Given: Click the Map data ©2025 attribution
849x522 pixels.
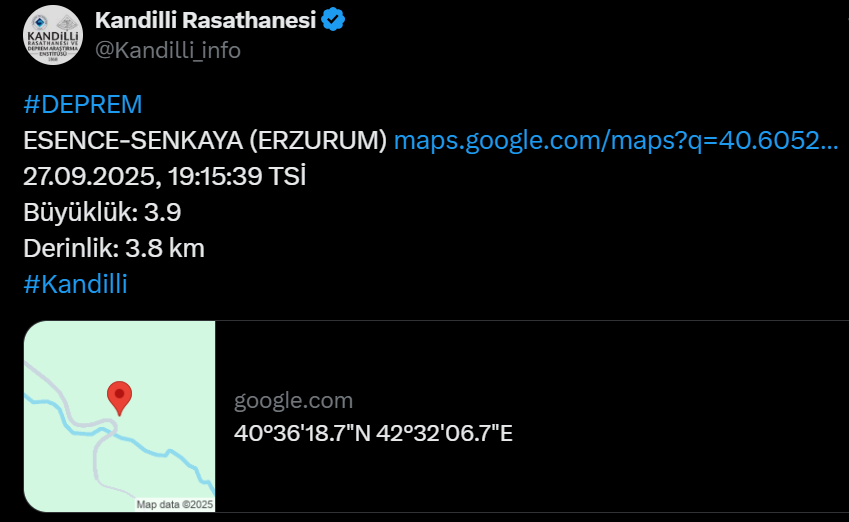Looking at the screenshot, I should pos(174,504).
